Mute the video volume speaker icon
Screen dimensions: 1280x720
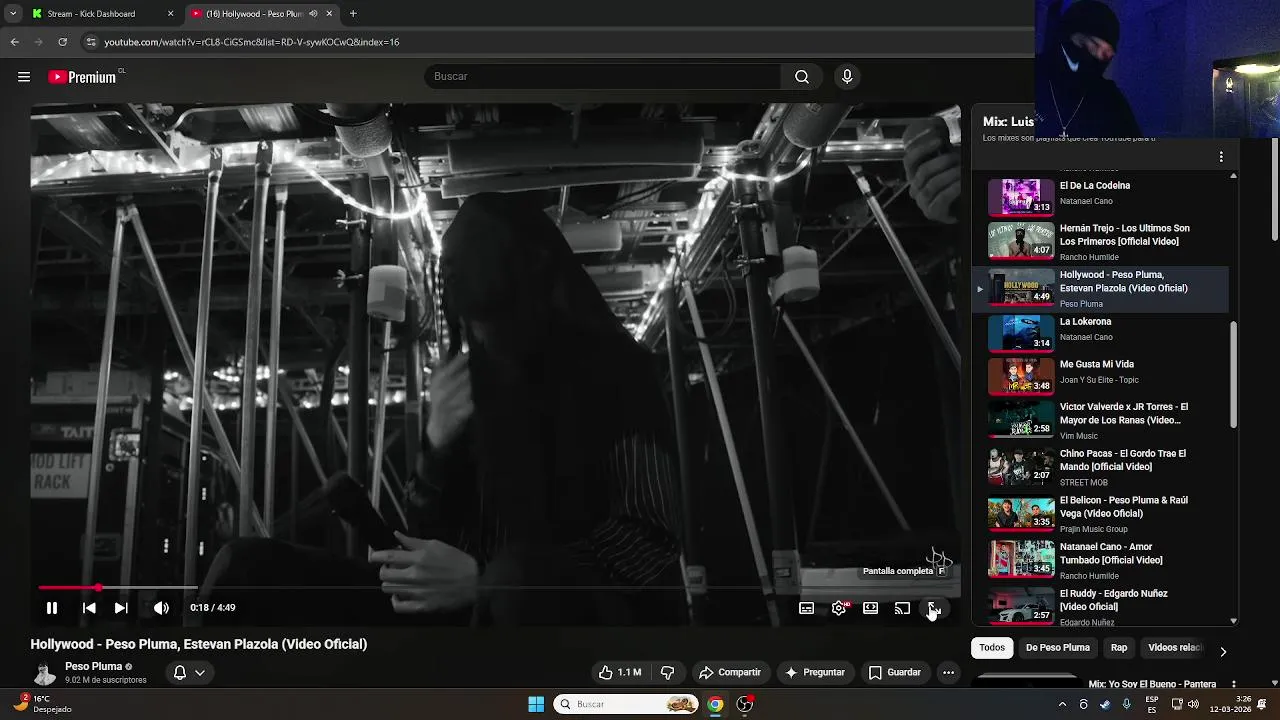point(161,608)
